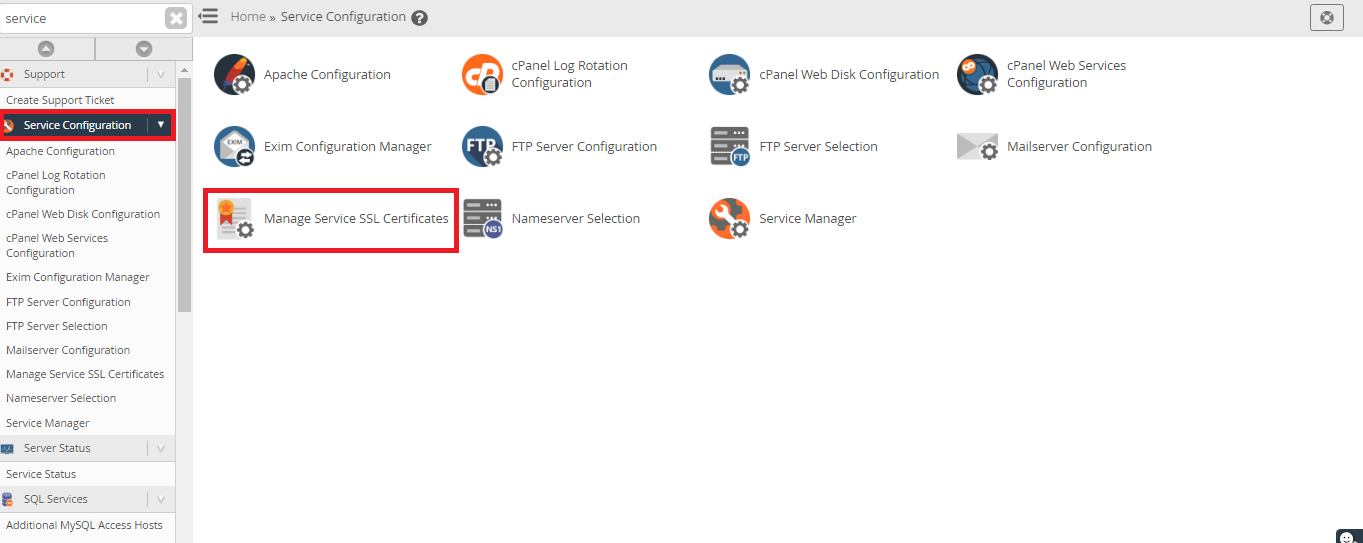Image resolution: width=1363 pixels, height=543 pixels.
Task: Open Nameserver Selection NS1 icon
Action: point(483,219)
